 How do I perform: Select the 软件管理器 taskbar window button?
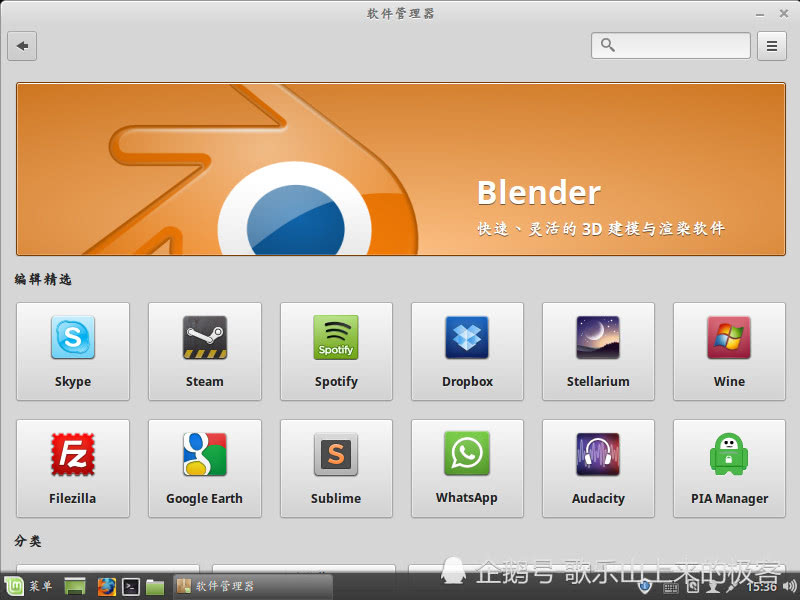click(x=253, y=586)
